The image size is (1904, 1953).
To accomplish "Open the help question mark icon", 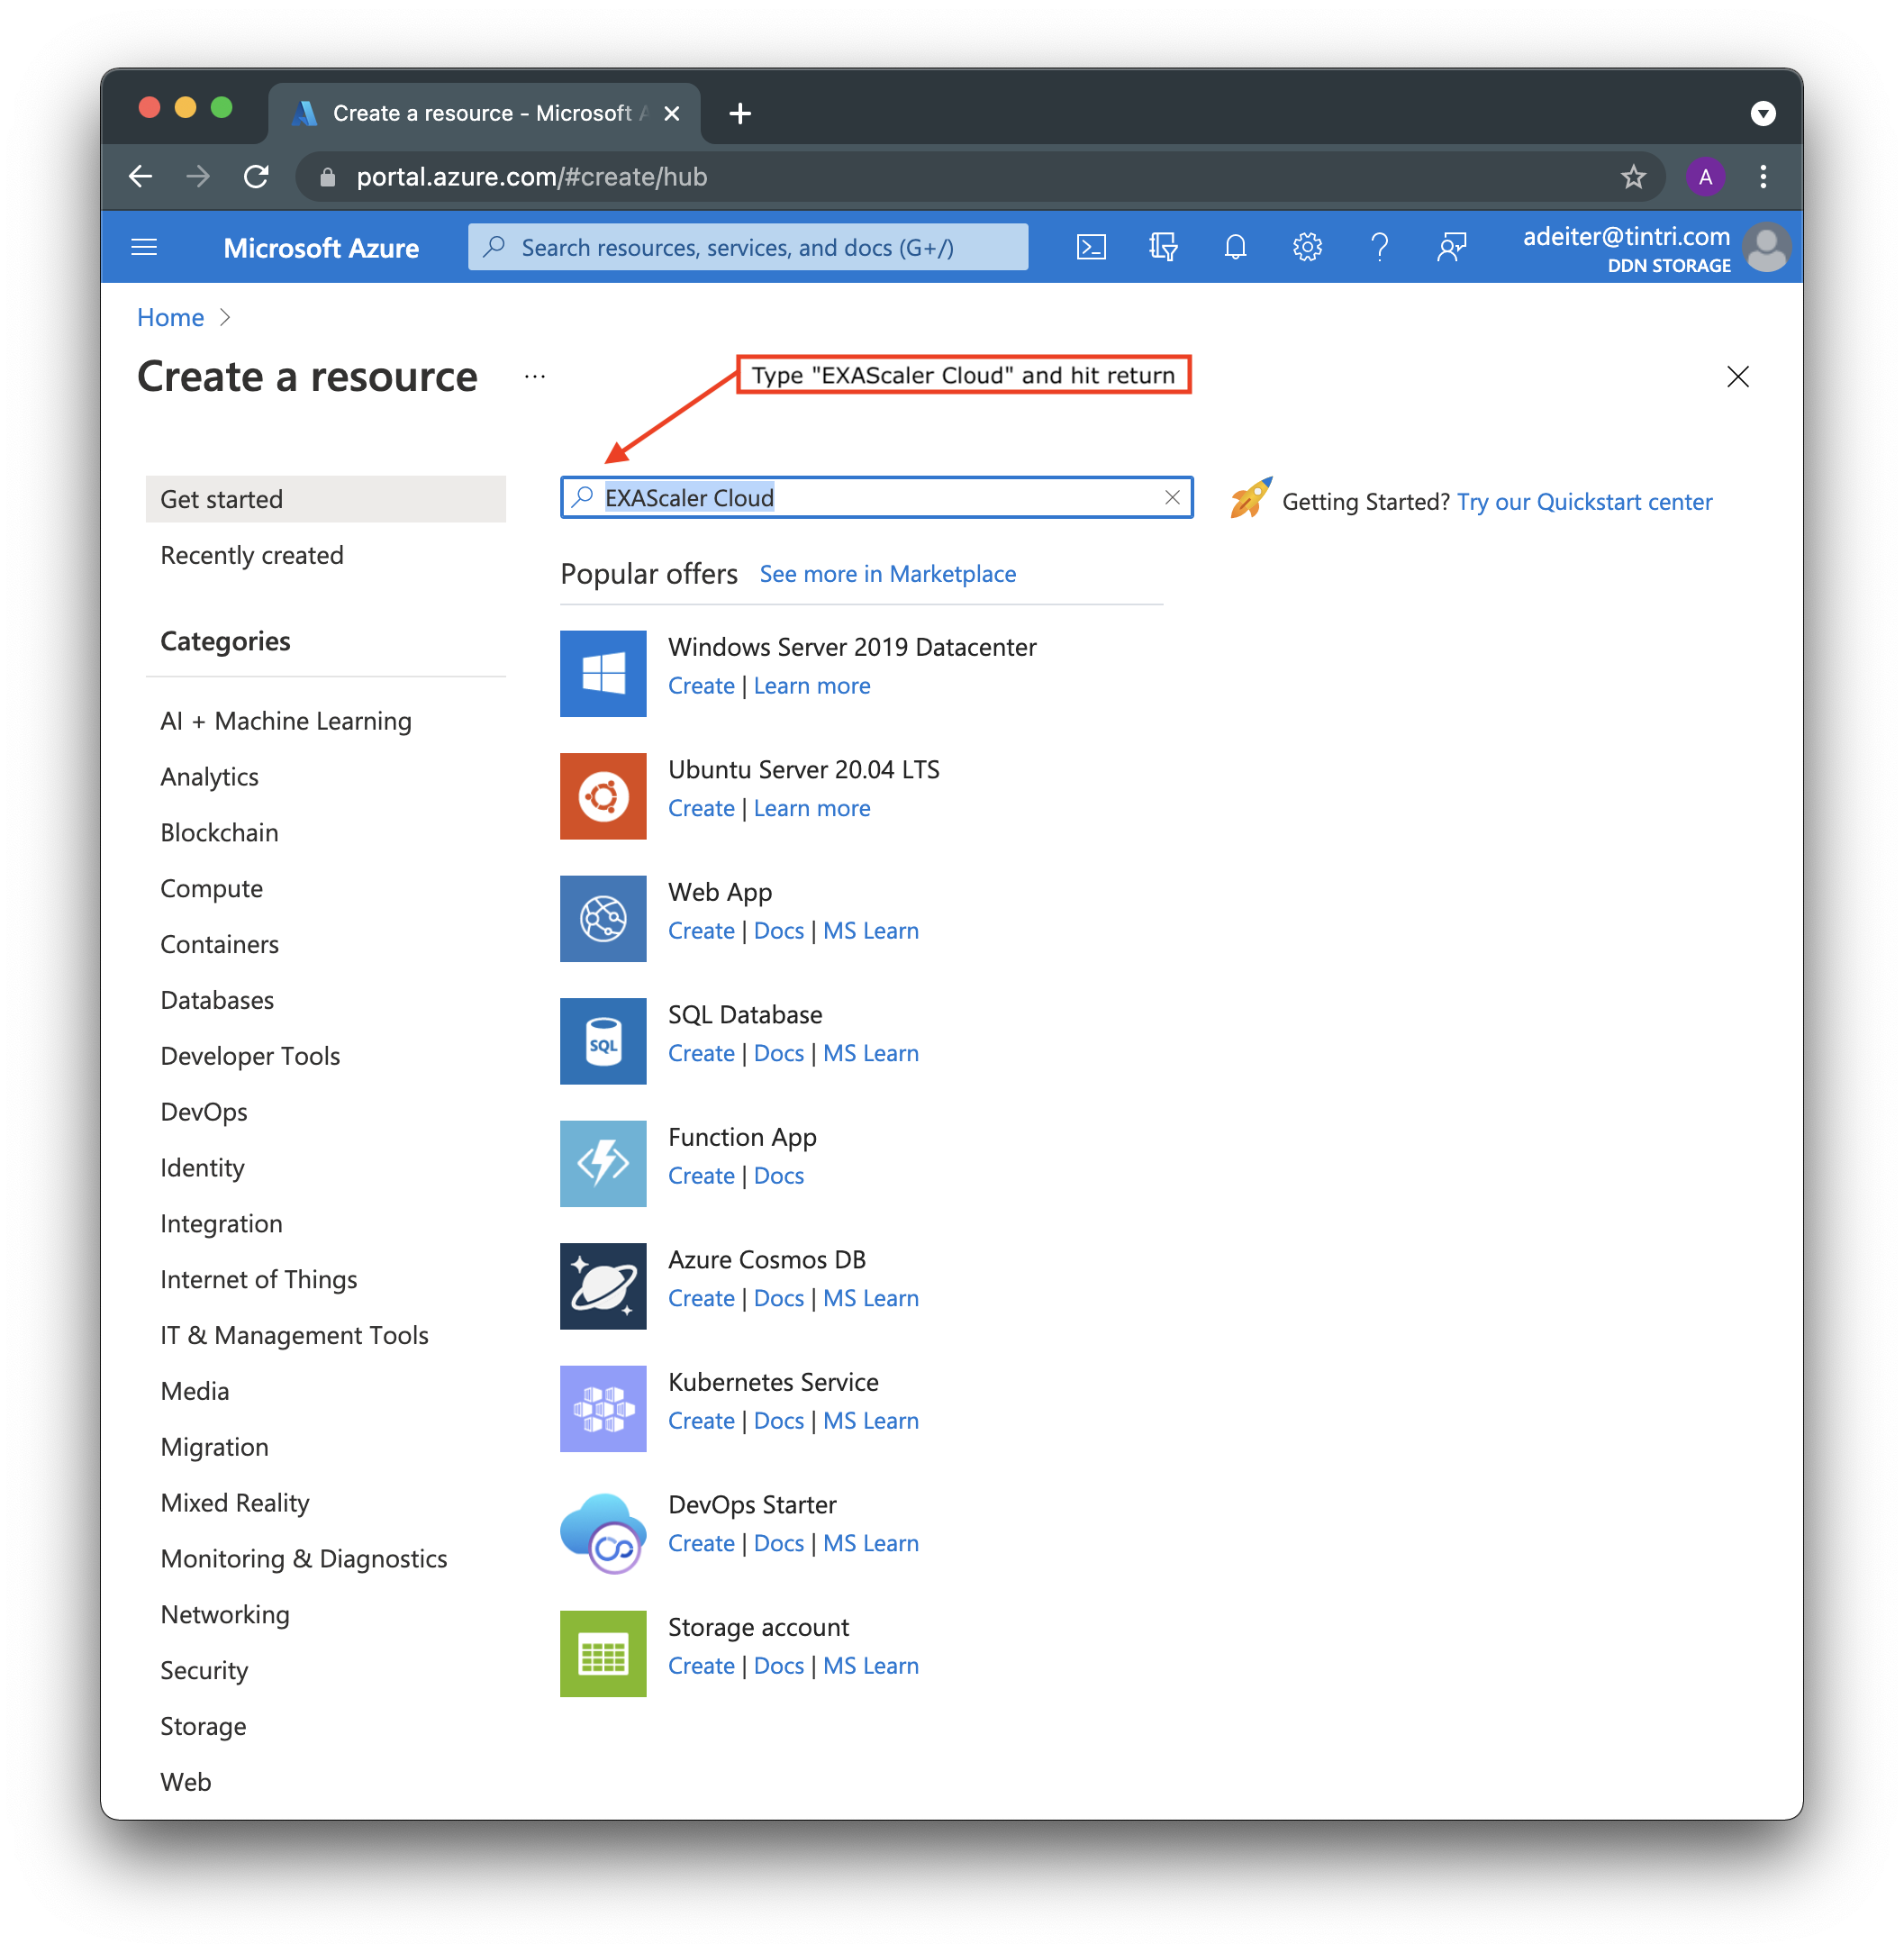I will pos(1379,247).
